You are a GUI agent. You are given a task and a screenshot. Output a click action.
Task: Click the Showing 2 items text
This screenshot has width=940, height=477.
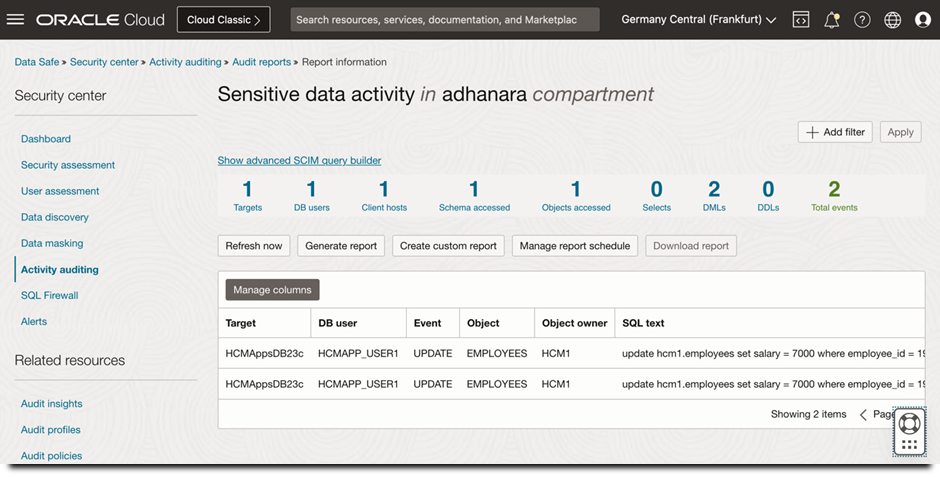[809, 414]
